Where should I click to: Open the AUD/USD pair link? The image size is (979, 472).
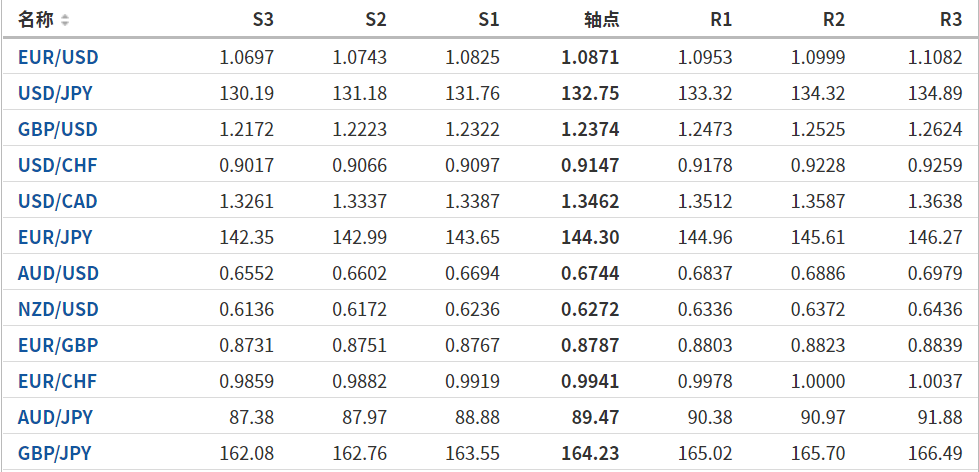tap(58, 273)
